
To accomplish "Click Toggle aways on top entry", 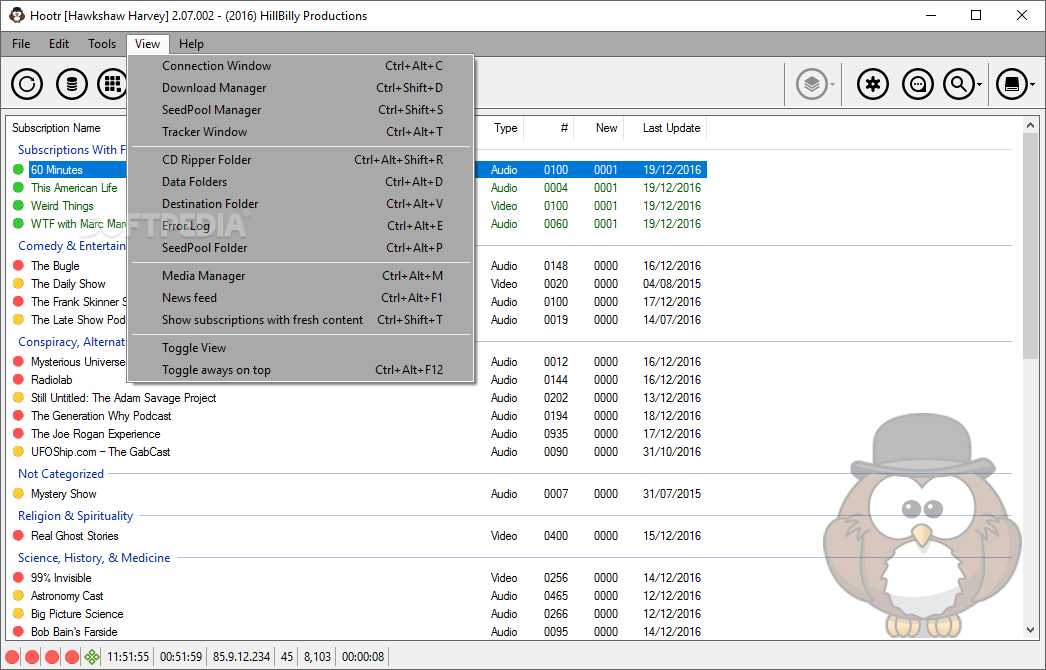I will point(301,370).
